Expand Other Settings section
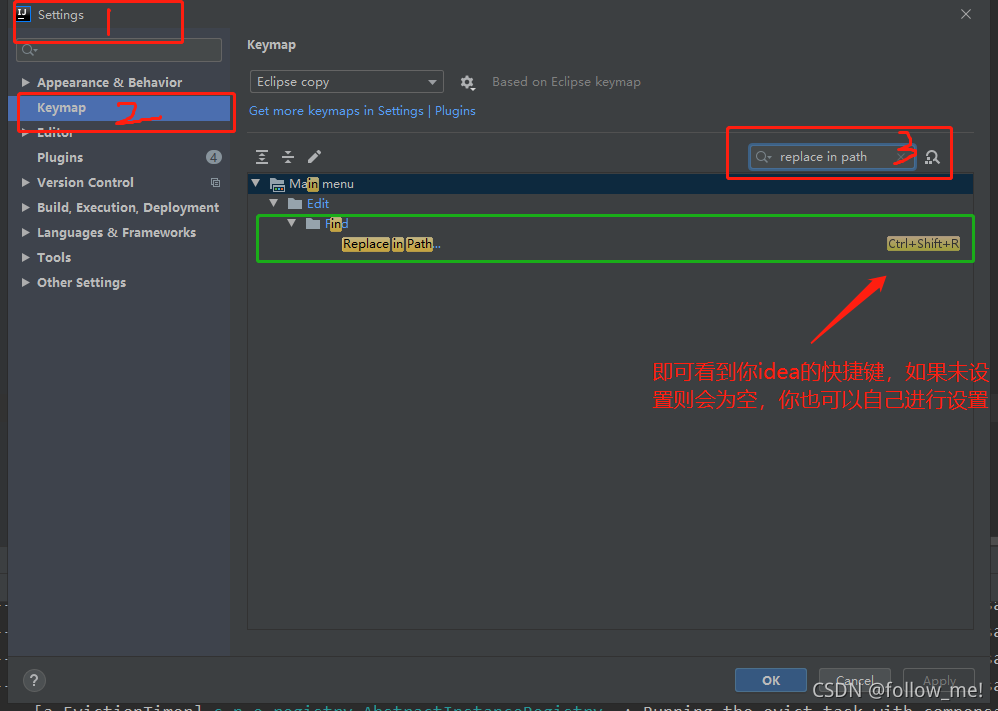 click(x=25, y=282)
